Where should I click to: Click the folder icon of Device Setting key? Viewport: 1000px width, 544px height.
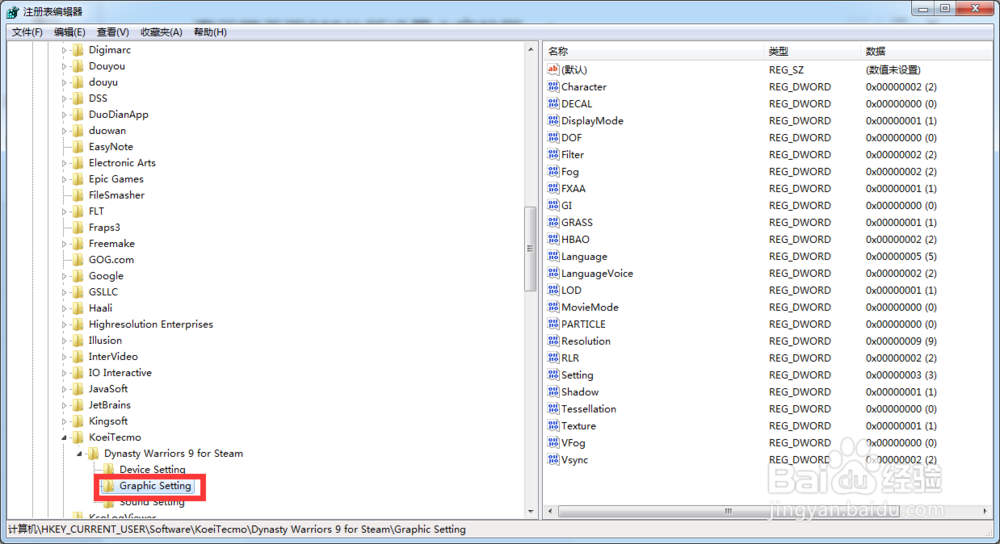[x=108, y=469]
